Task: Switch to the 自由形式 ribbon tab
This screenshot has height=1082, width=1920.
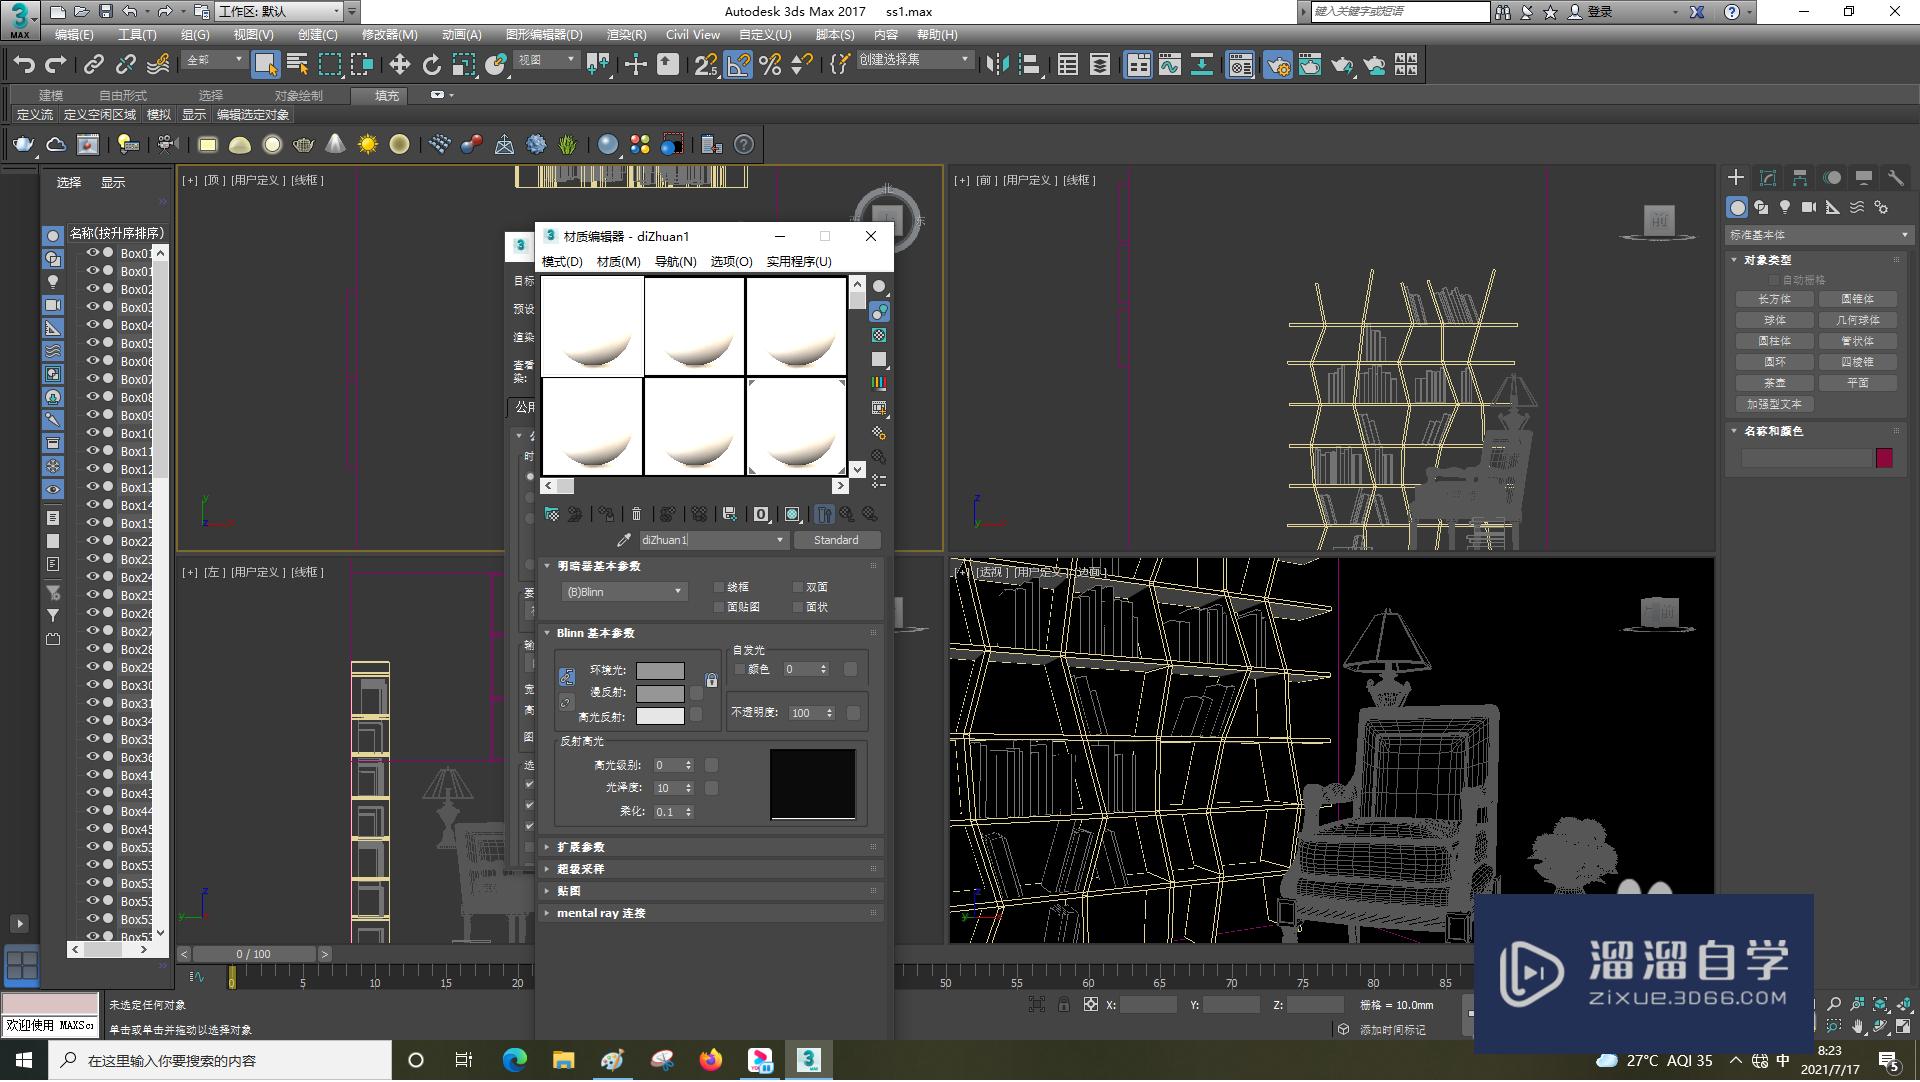Action: tap(122, 95)
